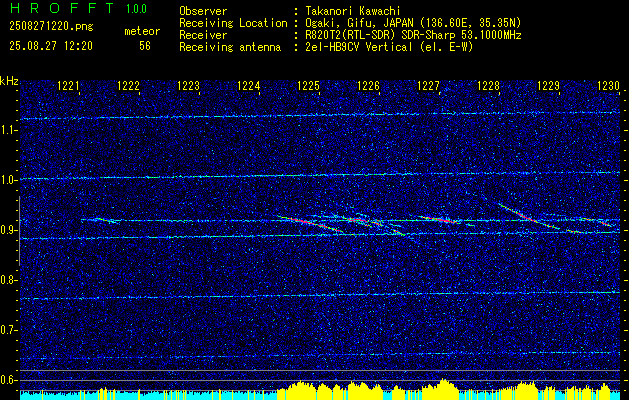Click the 0.6 frequency axis label

click(x=9, y=380)
